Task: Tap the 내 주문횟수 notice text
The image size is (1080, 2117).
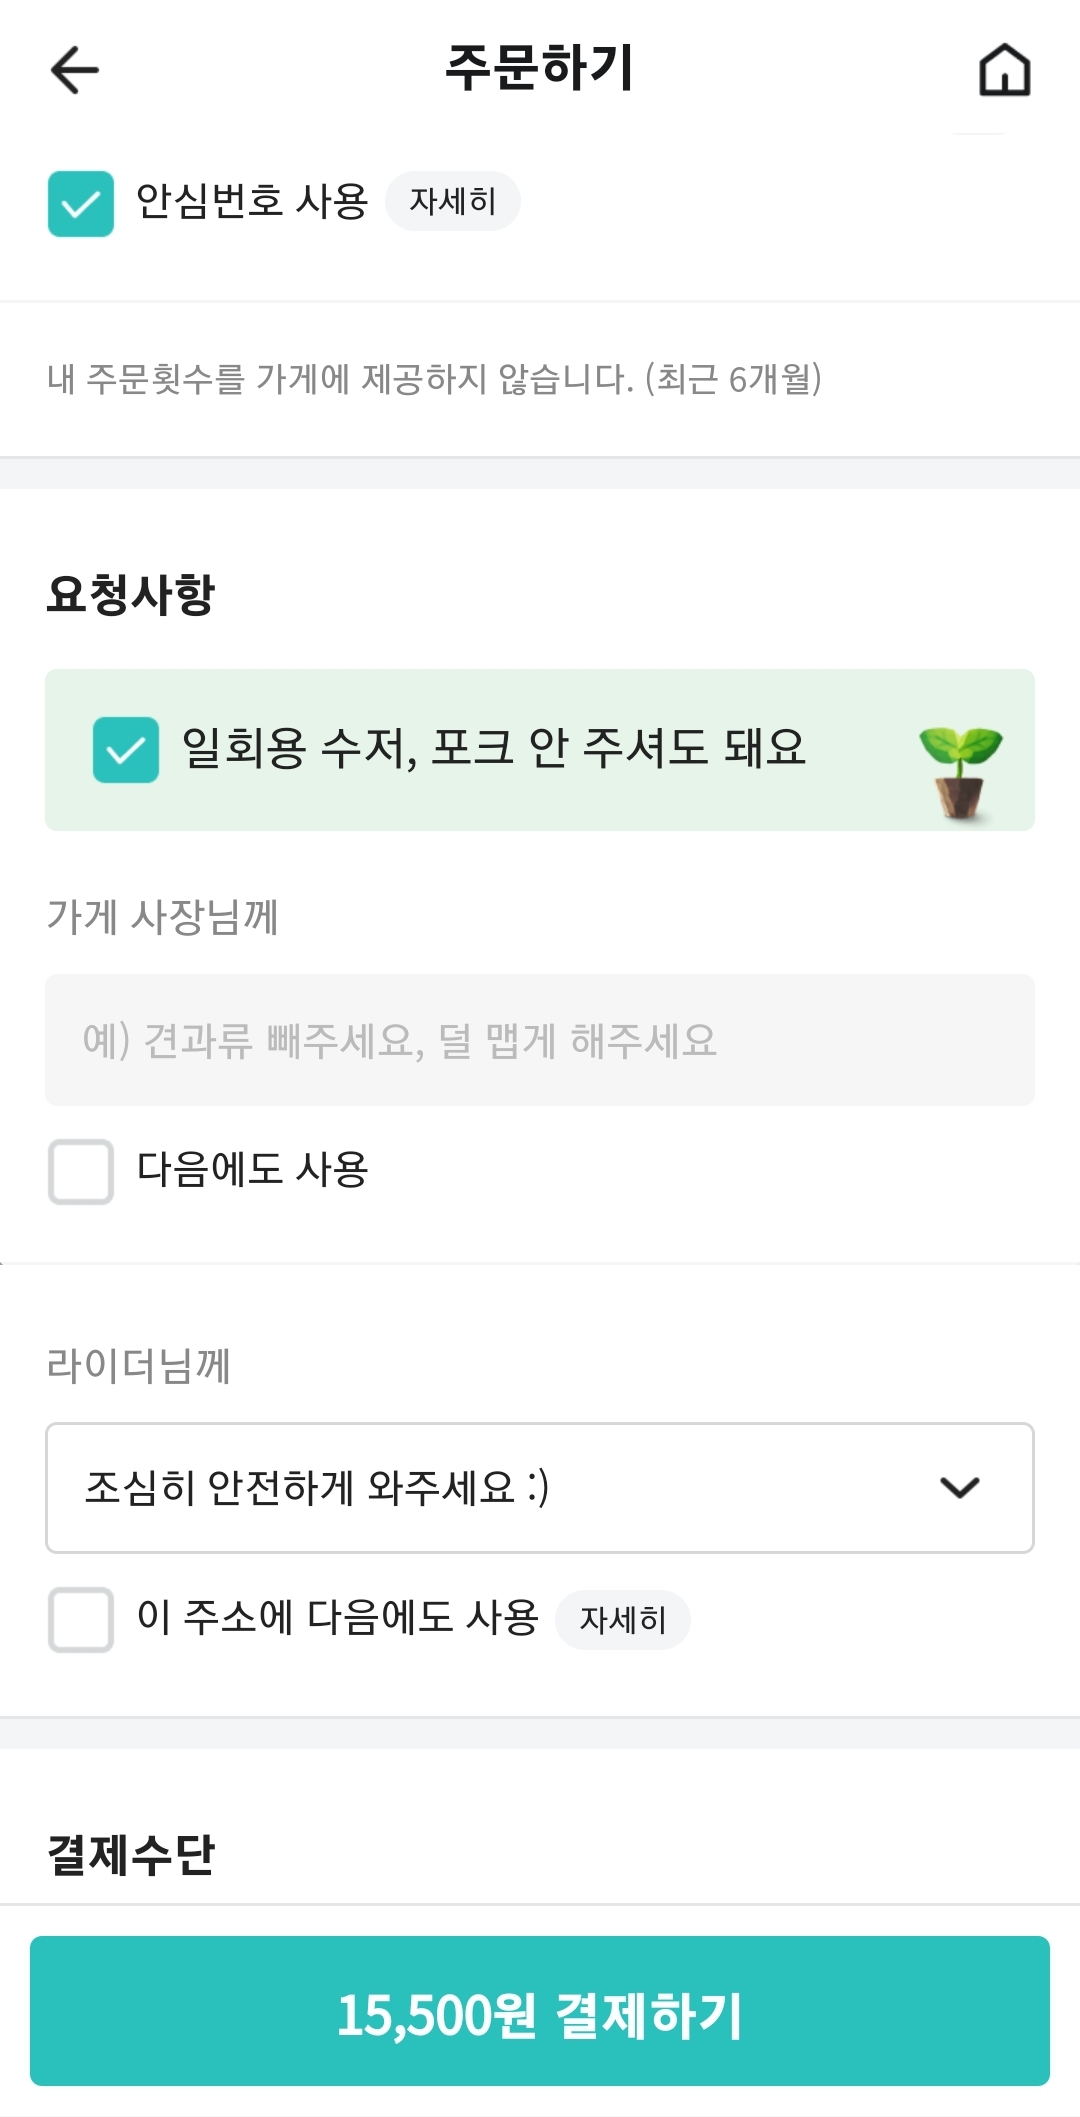Action: click(x=434, y=380)
